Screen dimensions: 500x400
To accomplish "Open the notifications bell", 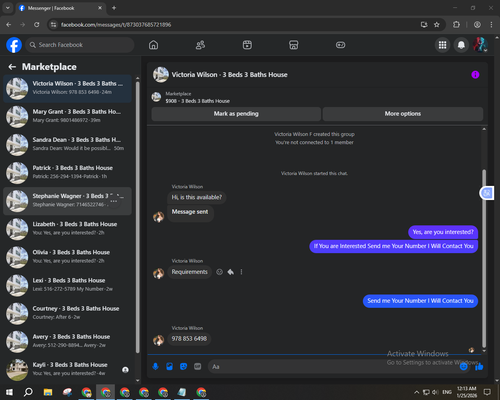I will point(461,45).
